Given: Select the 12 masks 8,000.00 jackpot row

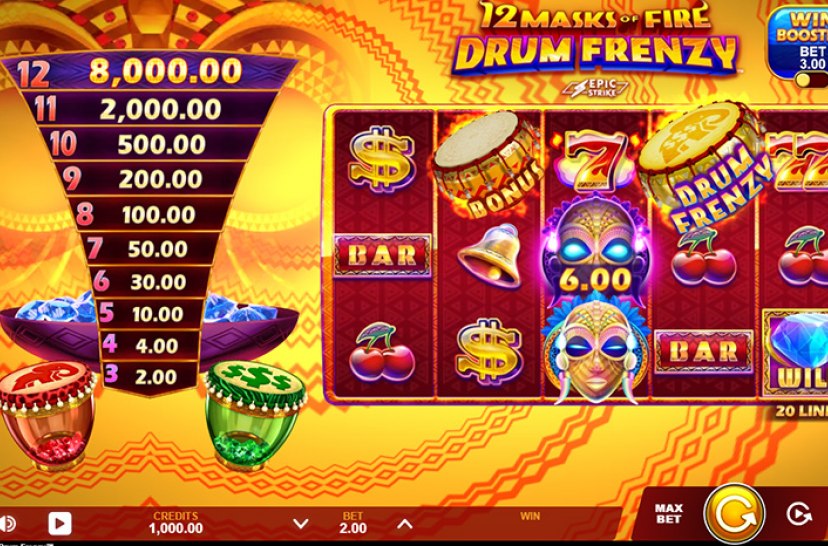Looking at the screenshot, I should point(150,71).
